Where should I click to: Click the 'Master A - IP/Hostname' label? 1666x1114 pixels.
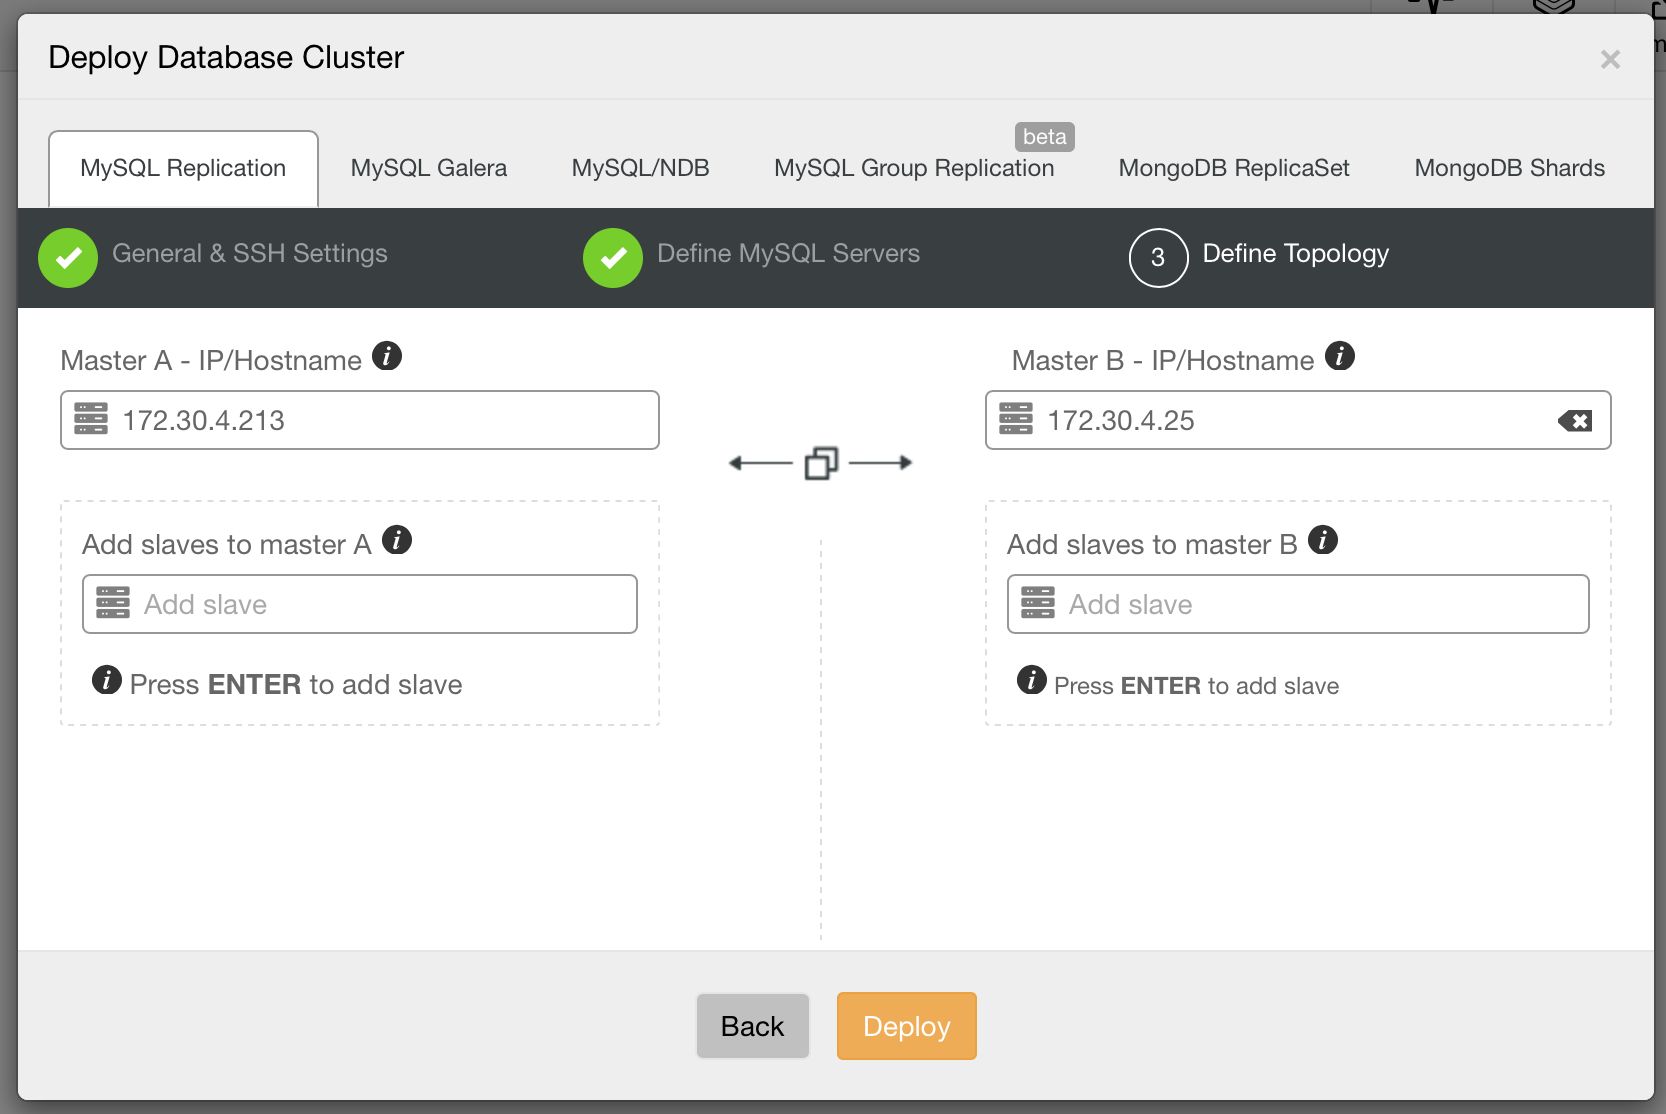click(211, 361)
